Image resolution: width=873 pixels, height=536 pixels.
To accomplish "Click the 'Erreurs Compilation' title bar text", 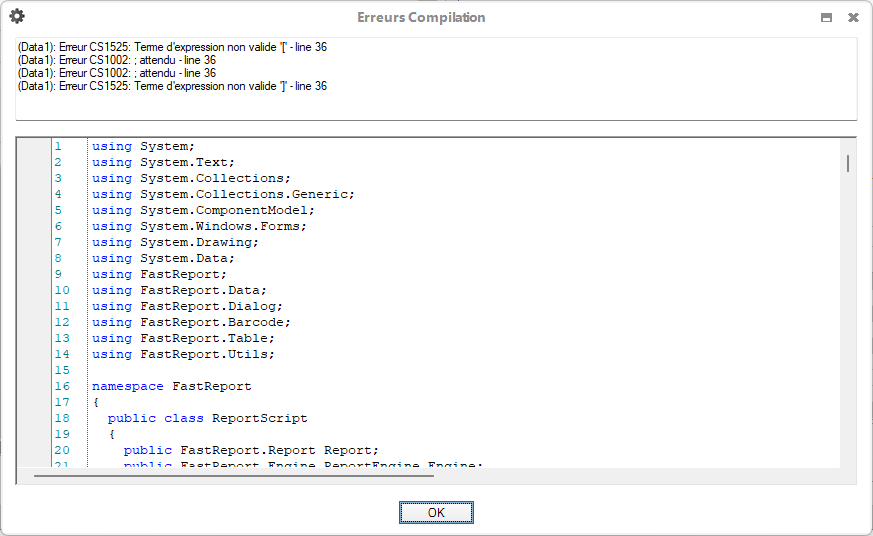I will (x=421, y=18).
